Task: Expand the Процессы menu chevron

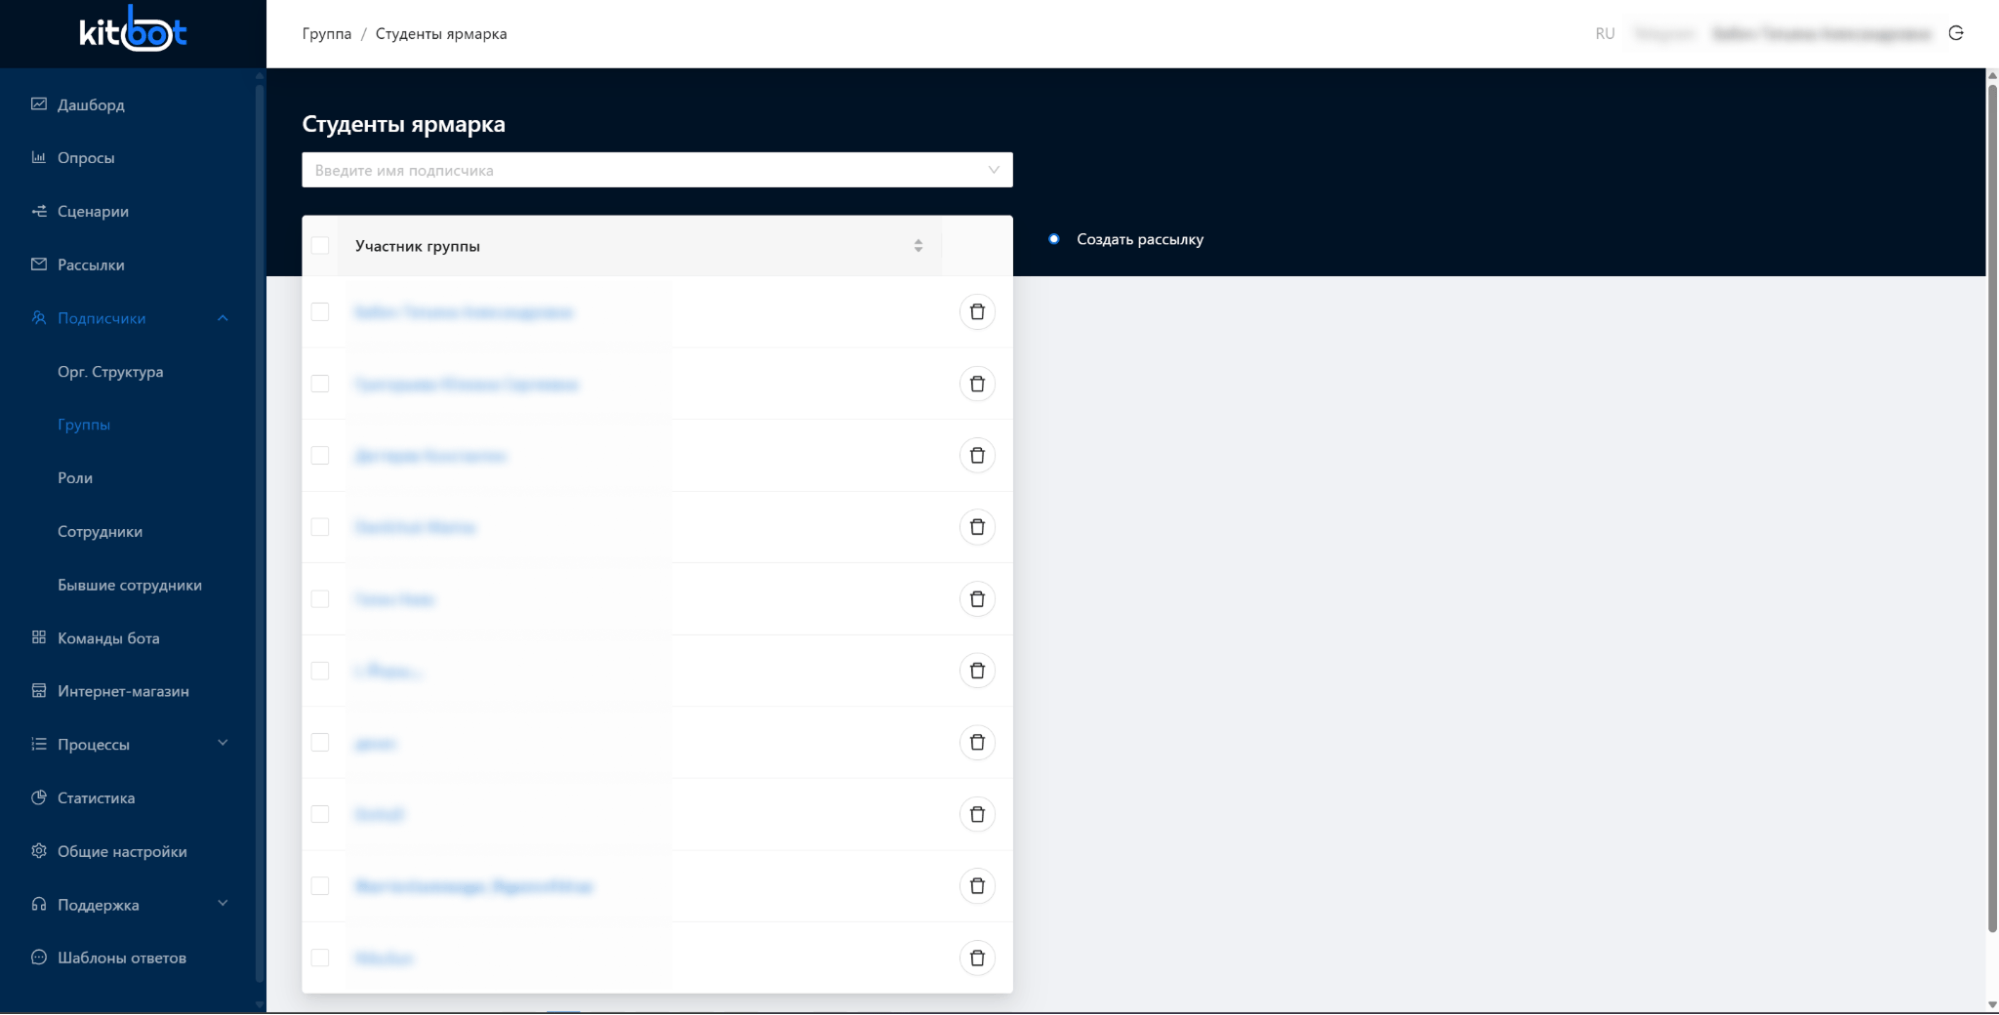Action: click(223, 743)
